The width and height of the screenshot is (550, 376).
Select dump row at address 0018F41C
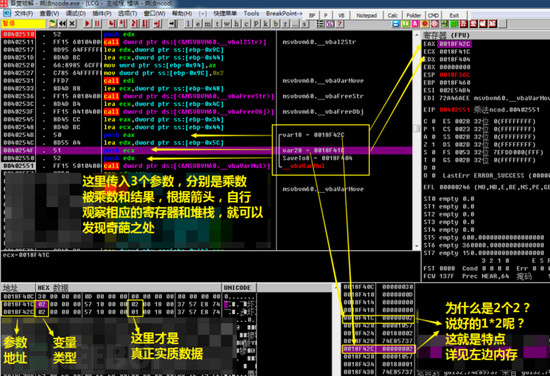point(128,304)
